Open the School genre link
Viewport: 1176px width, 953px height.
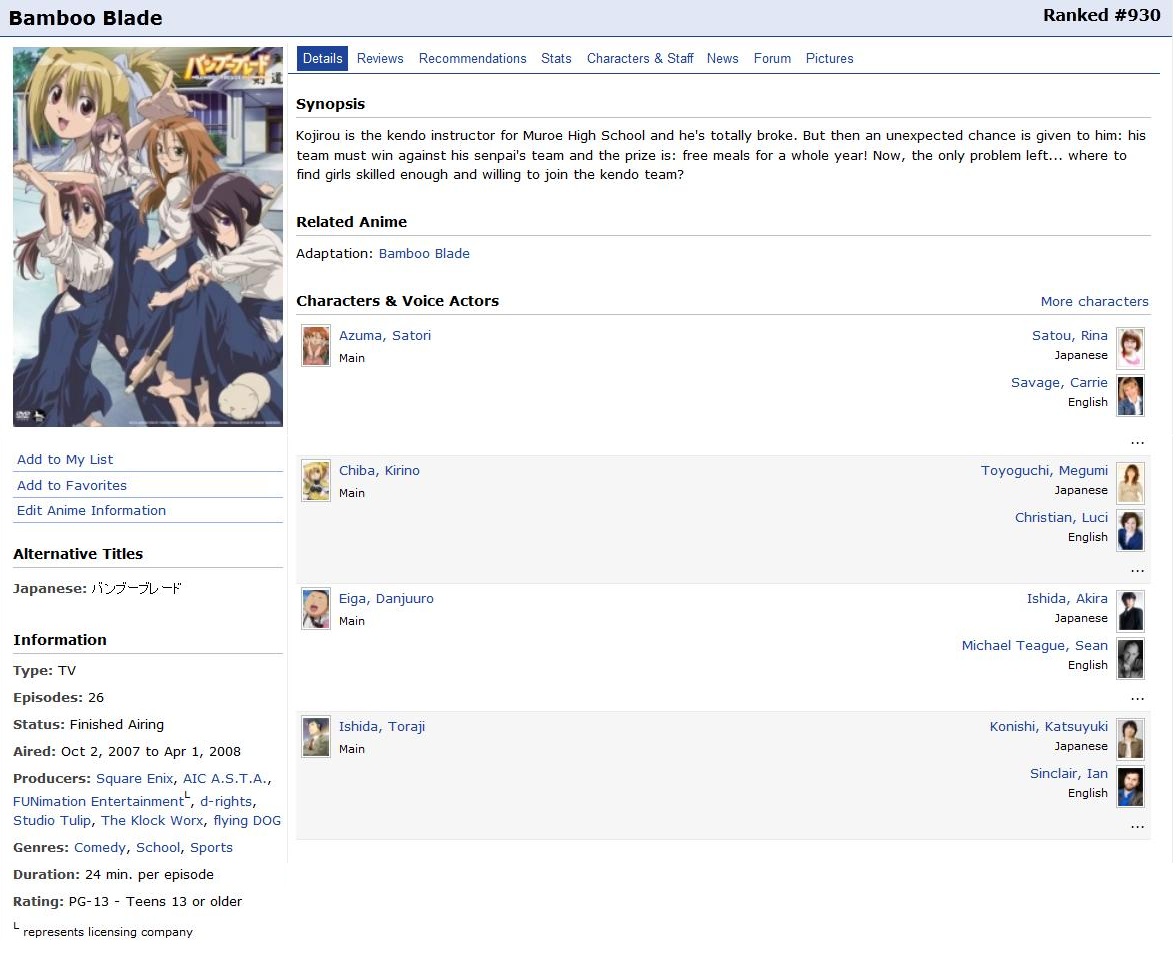coord(158,847)
